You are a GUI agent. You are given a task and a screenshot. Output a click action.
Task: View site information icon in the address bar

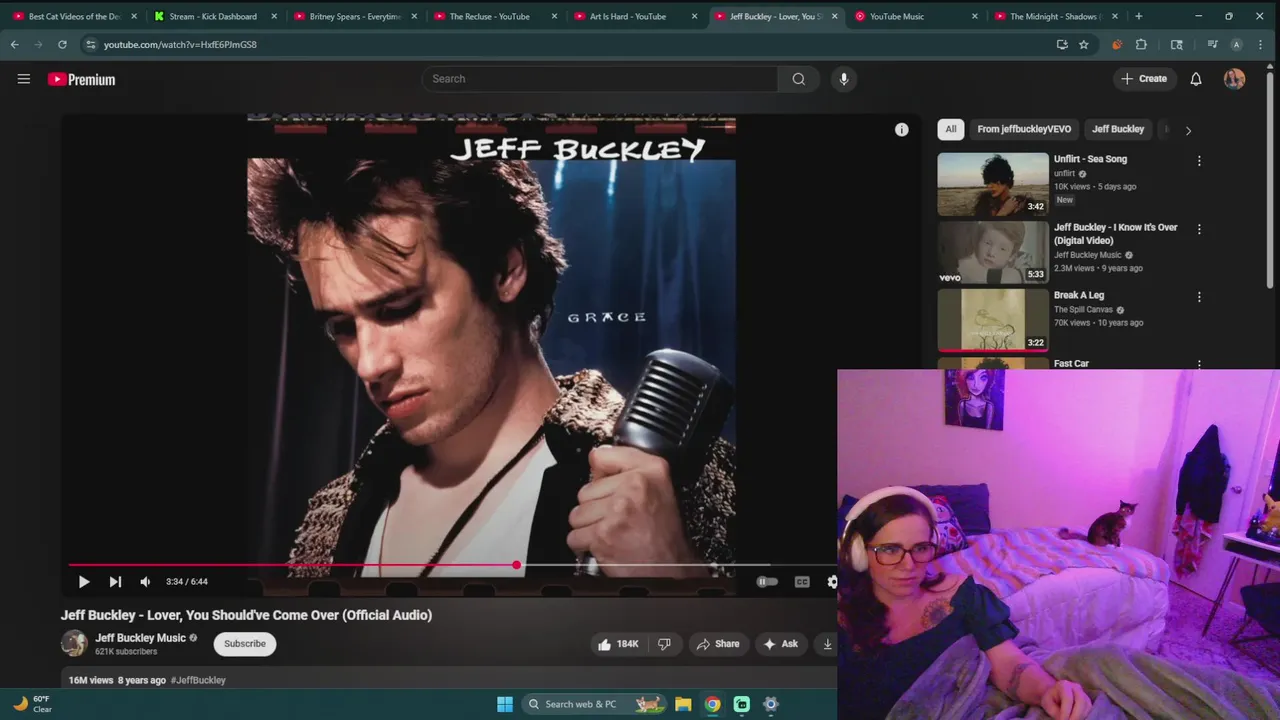(x=91, y=45)
